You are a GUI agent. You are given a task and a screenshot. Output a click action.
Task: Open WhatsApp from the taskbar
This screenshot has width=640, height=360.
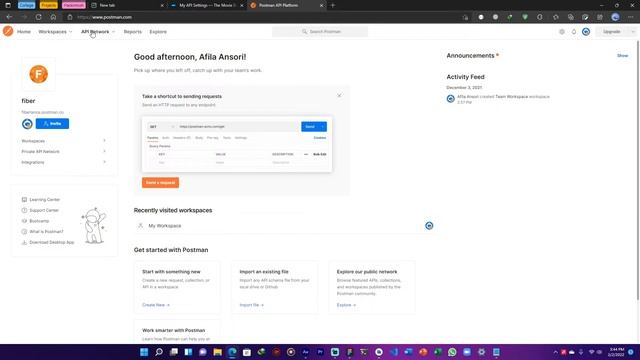coord(452,352)
